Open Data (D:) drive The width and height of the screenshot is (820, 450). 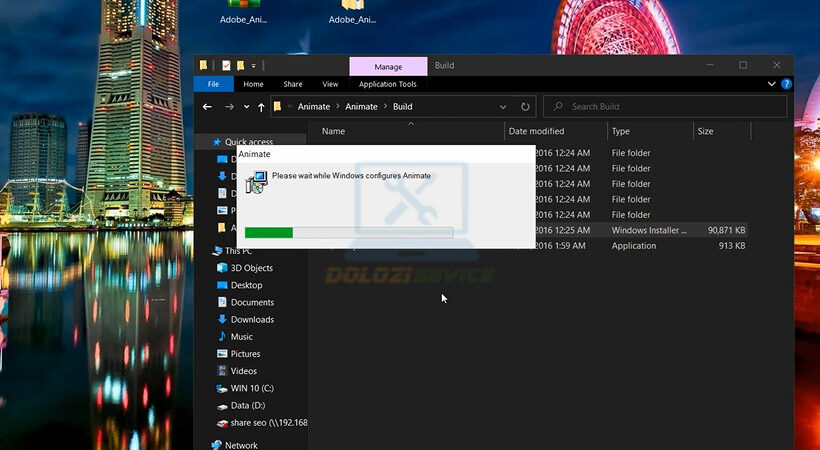pos(246,405)
